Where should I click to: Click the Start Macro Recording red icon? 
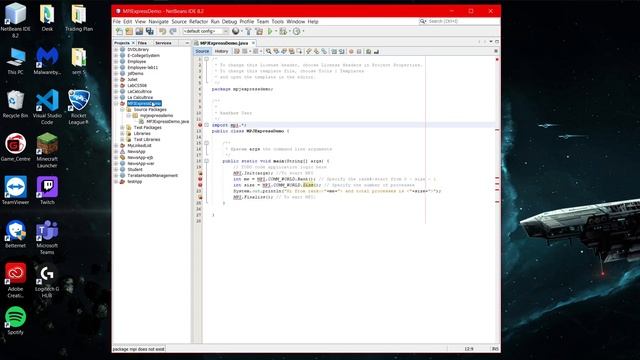point(351,51)
